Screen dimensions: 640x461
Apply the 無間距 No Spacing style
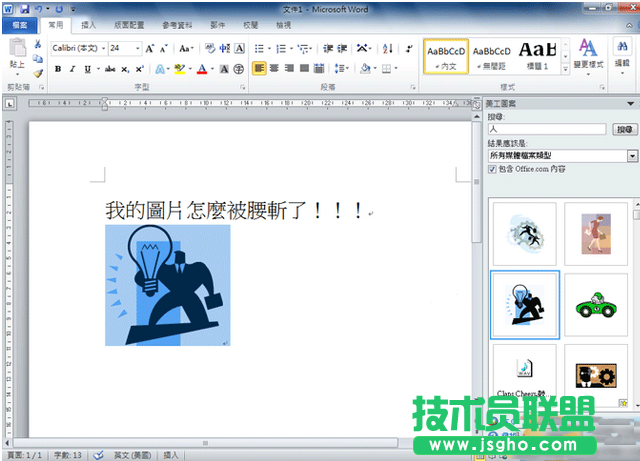(491, 57)
